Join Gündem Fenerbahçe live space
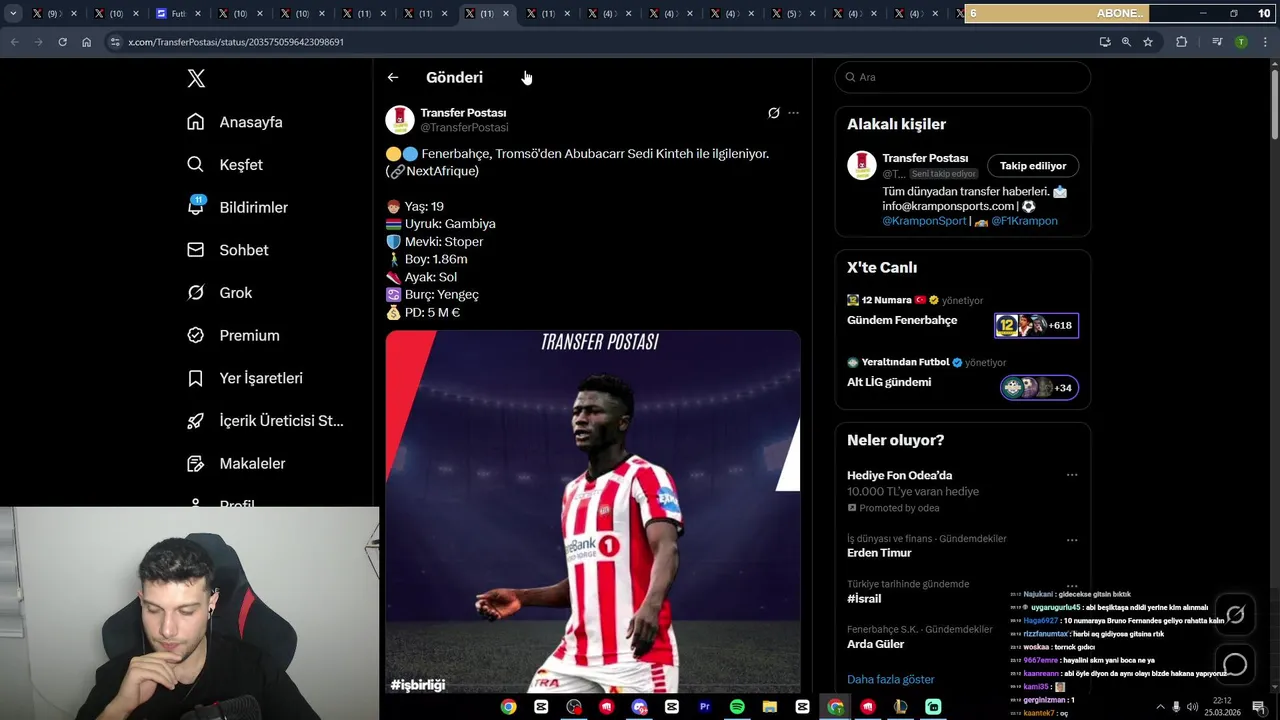The width and height of the screenshot is (1280, 720). pos(1036,325)
